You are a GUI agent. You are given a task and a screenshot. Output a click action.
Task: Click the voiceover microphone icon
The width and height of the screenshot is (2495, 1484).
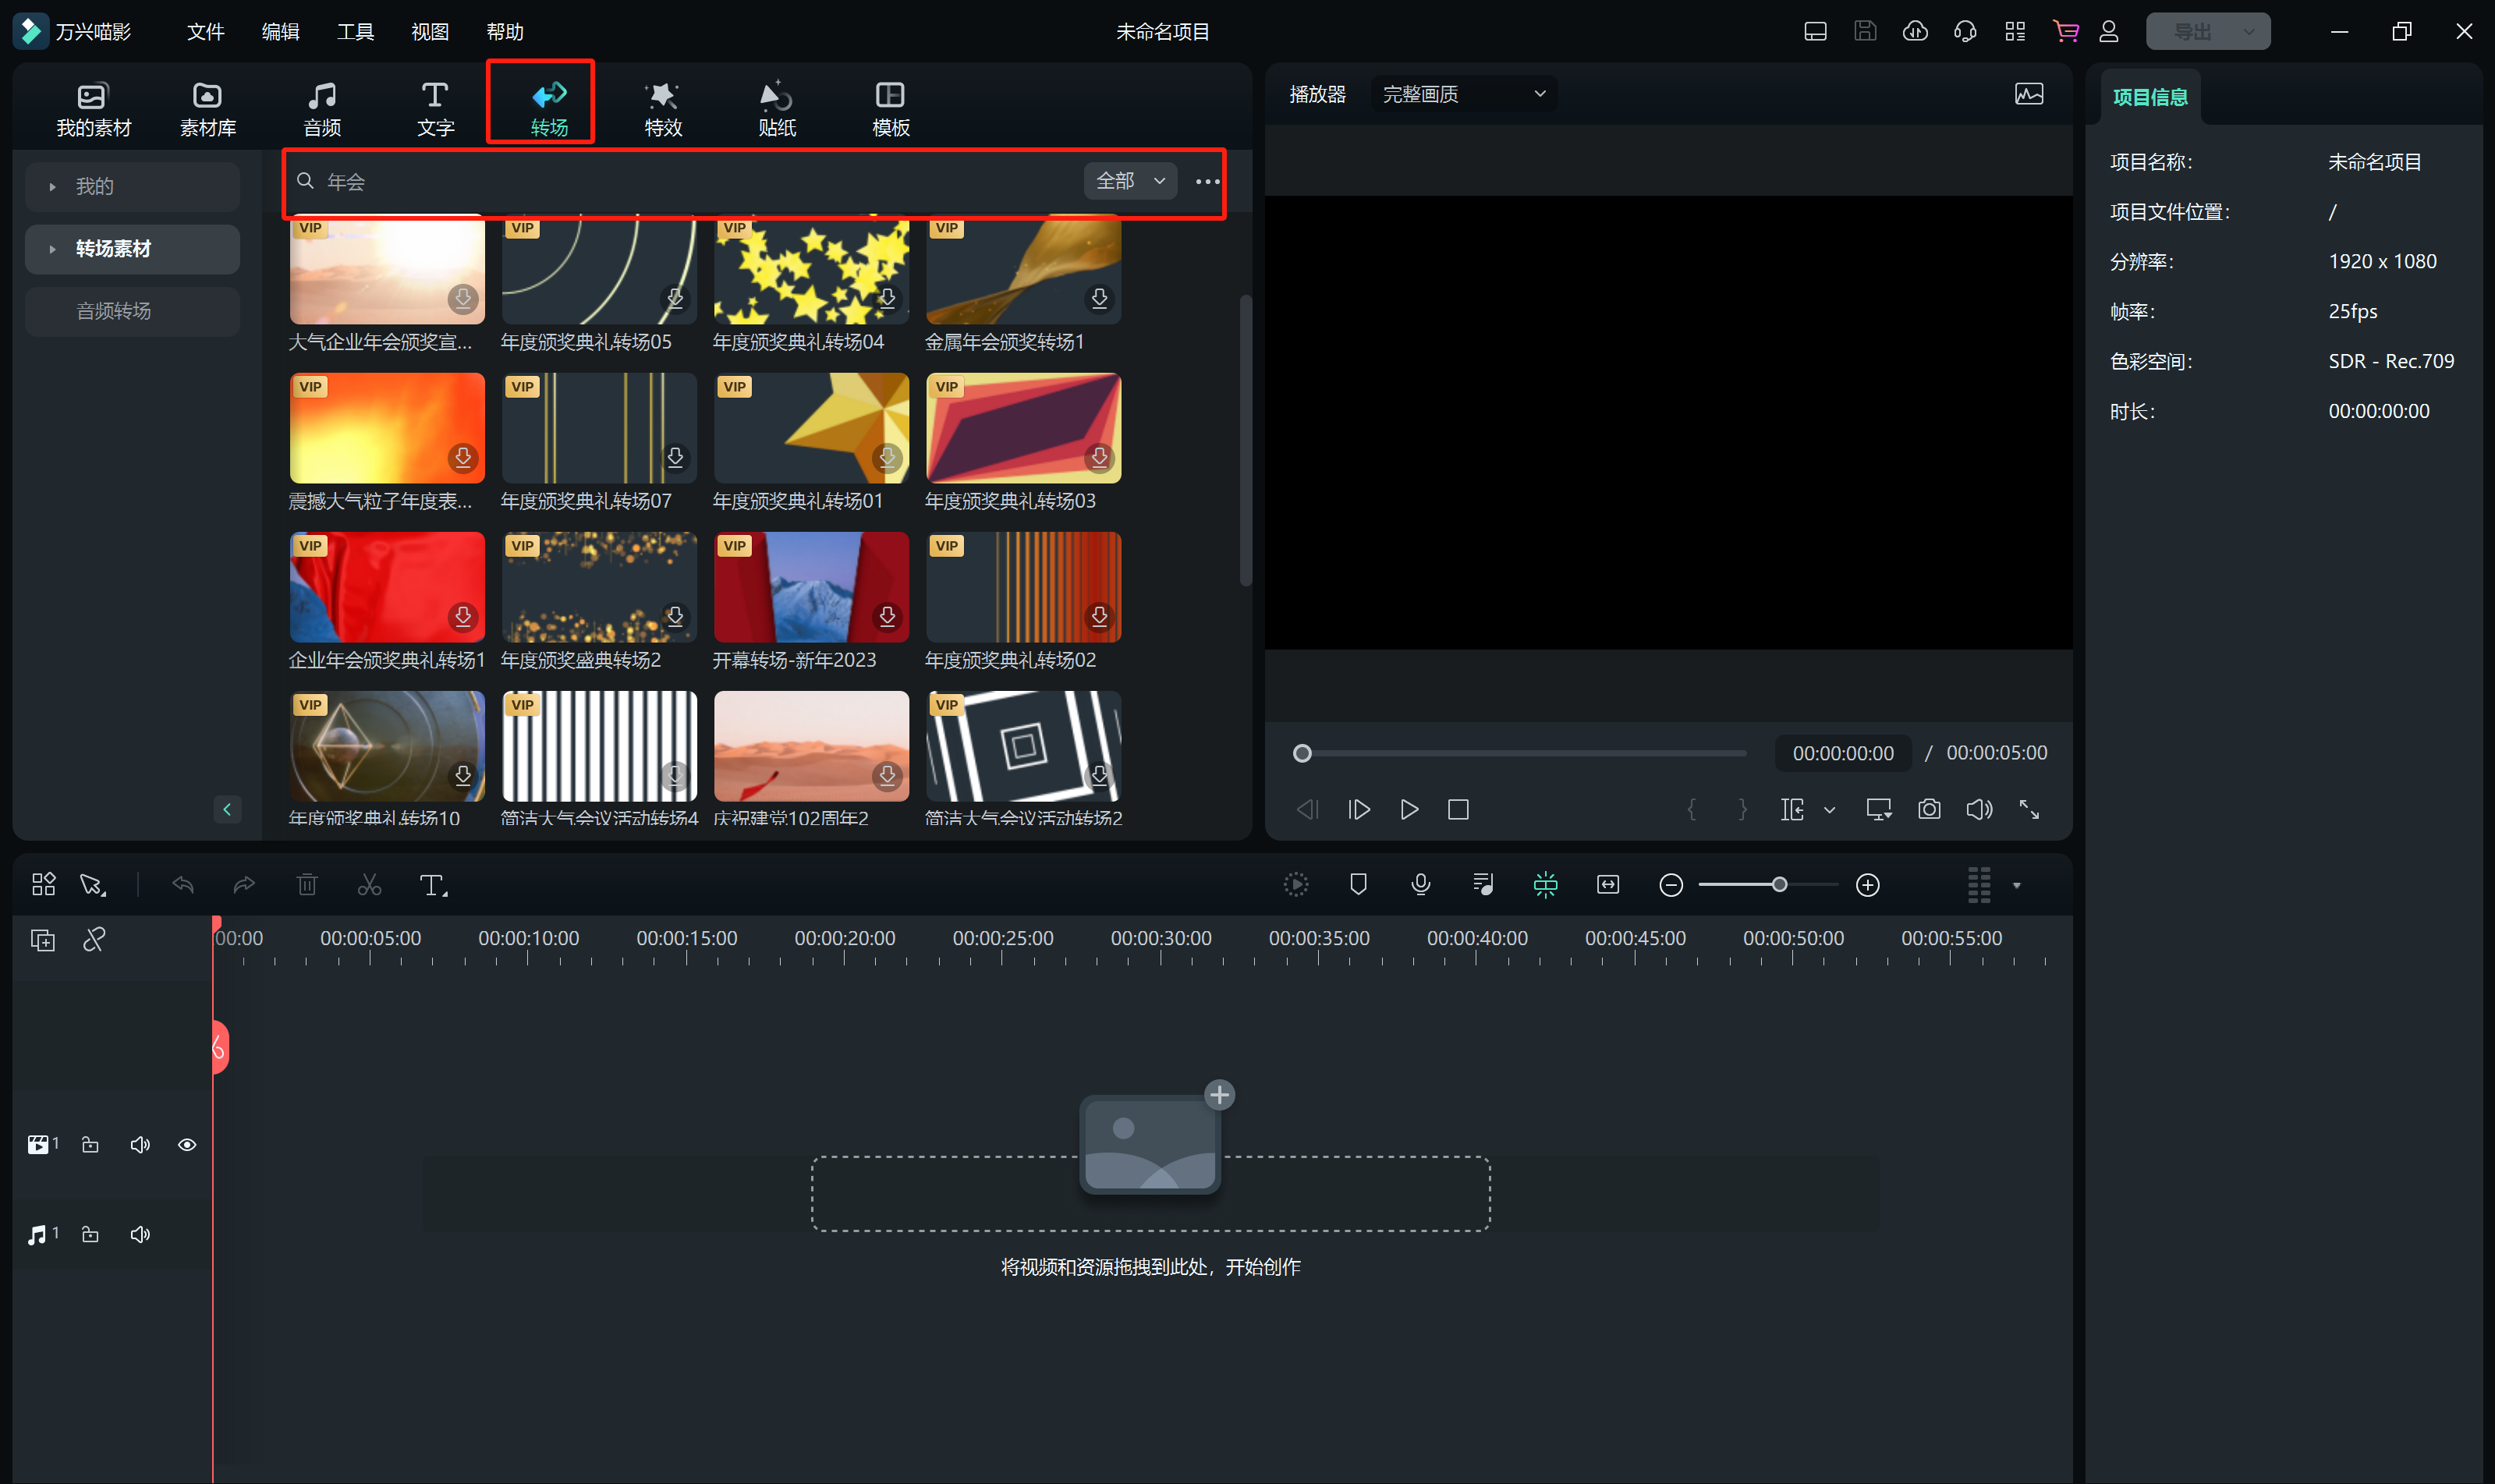click(1420, 884)
